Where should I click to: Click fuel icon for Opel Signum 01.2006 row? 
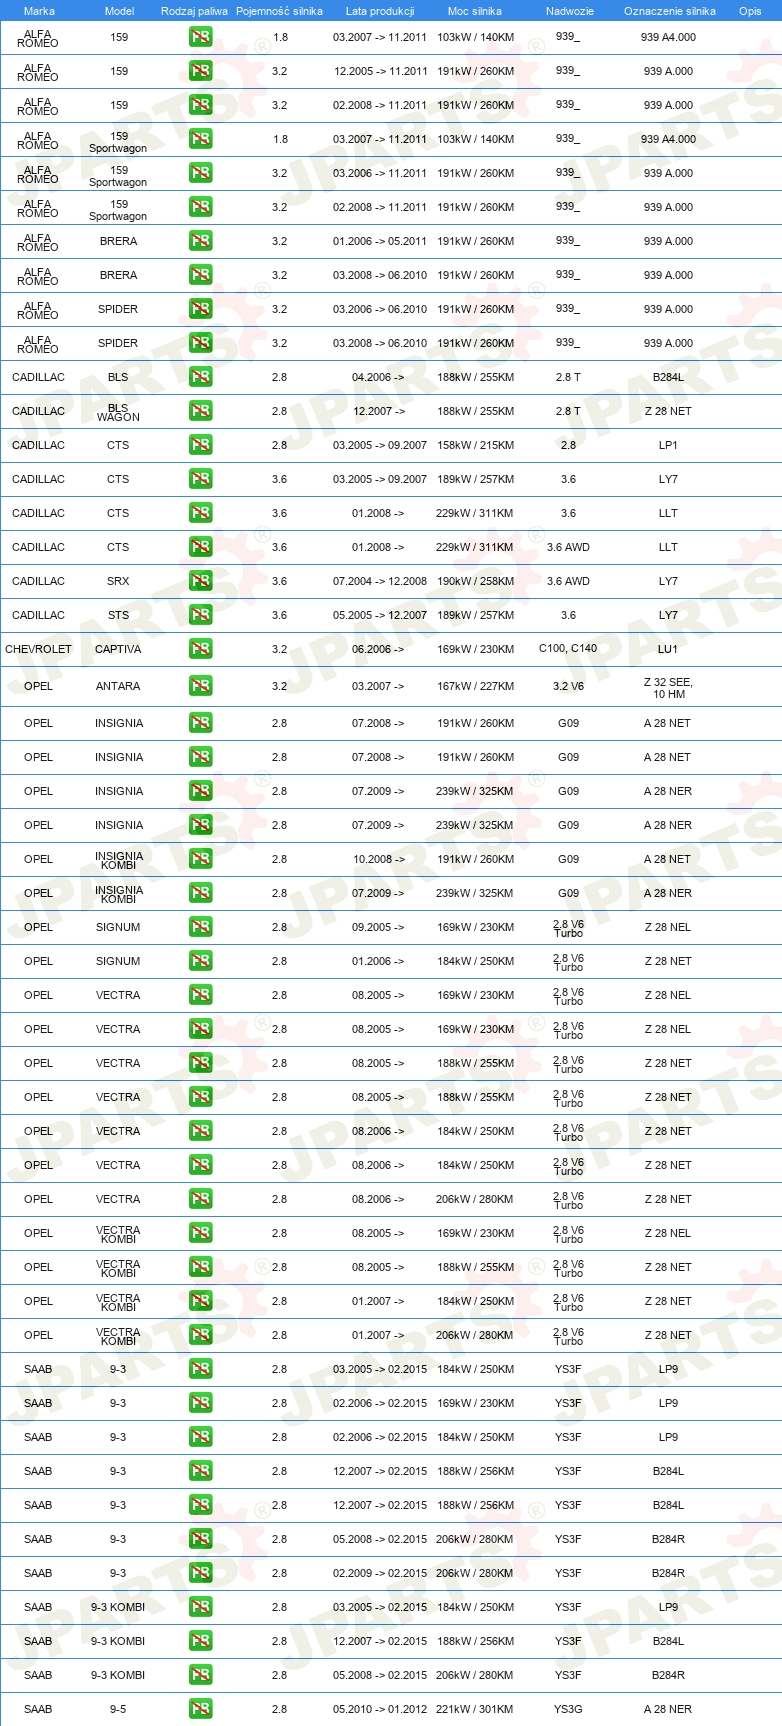click(201, 961)
